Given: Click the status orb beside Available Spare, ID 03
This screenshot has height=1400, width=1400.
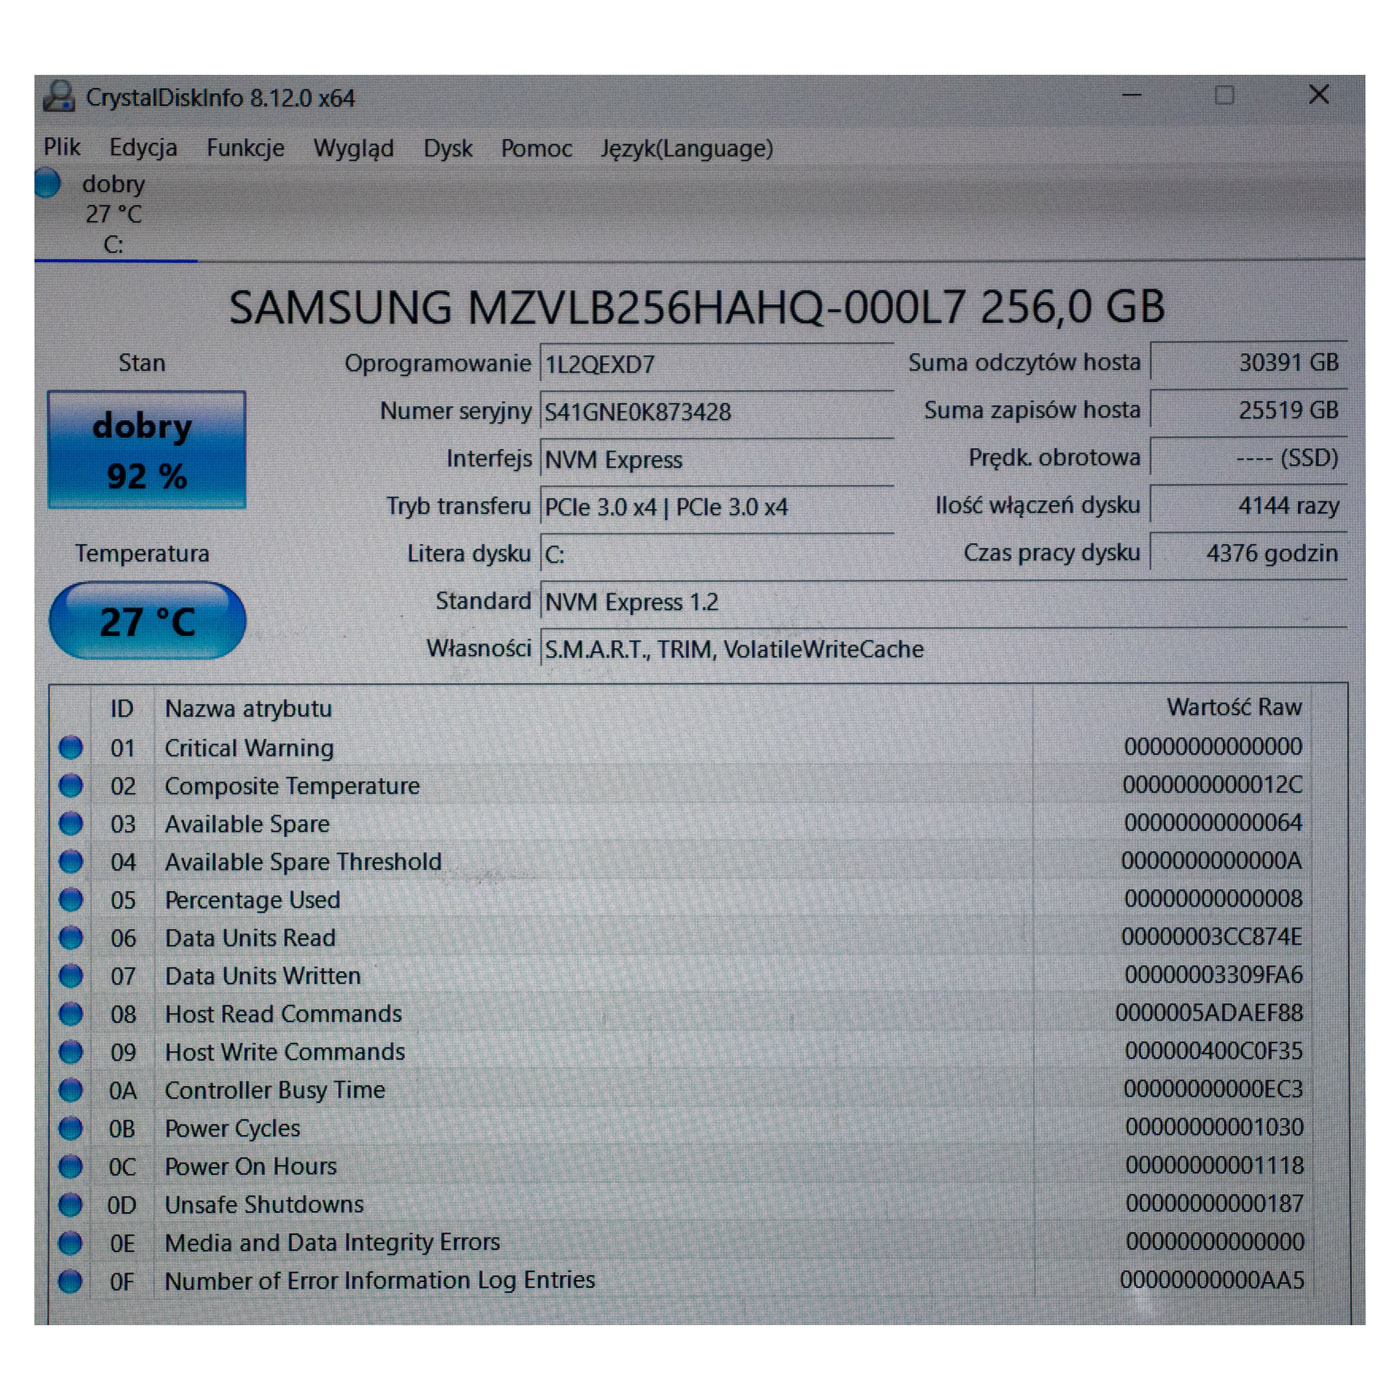Looking at the screenshot, I should pyautogui.click(x=70, y=823).
